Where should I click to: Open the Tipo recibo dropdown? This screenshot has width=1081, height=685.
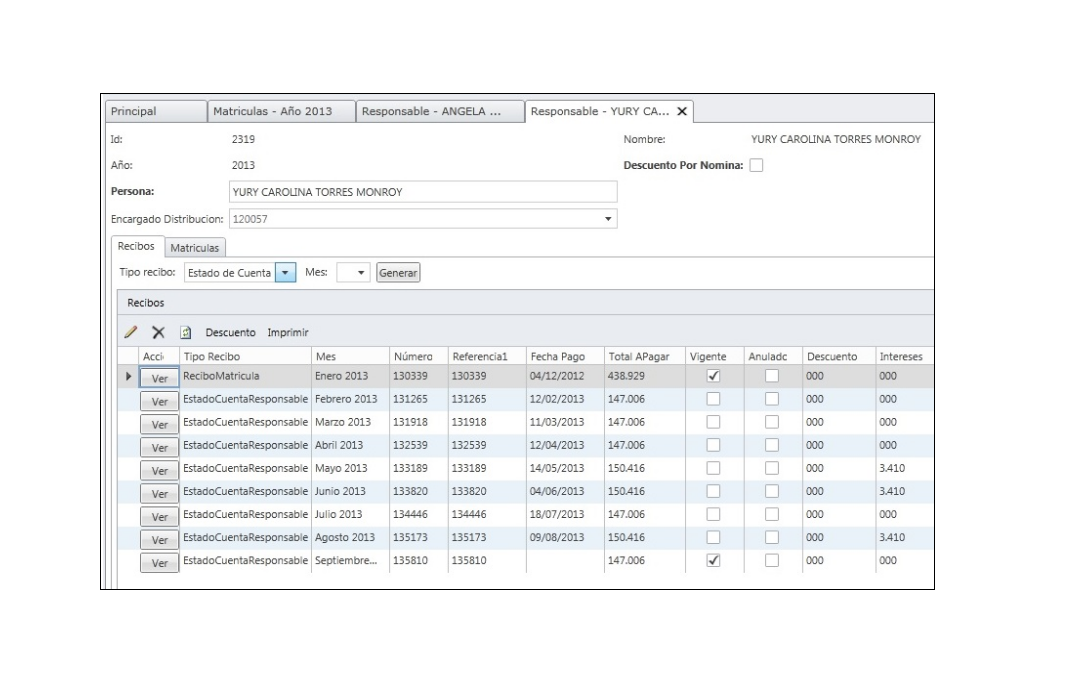pyautogui.click(x=285, y=272)
